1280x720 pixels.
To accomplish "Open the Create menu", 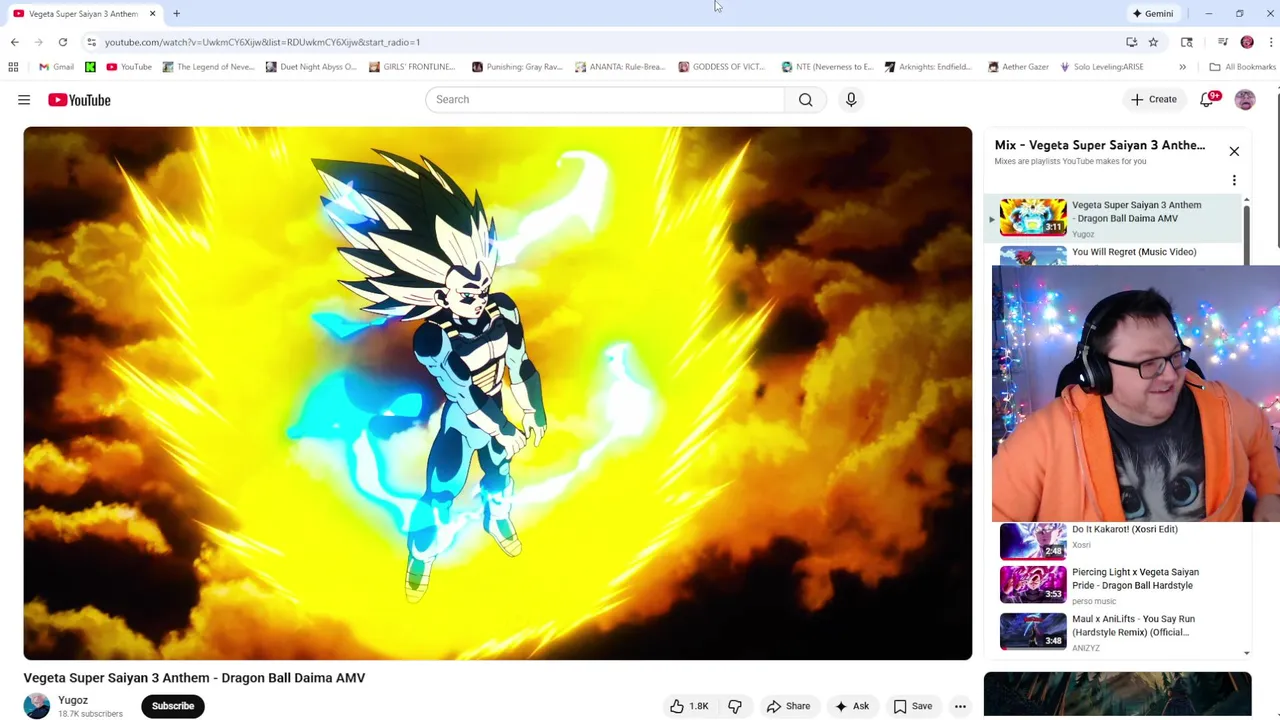I will click(1154, 99).
